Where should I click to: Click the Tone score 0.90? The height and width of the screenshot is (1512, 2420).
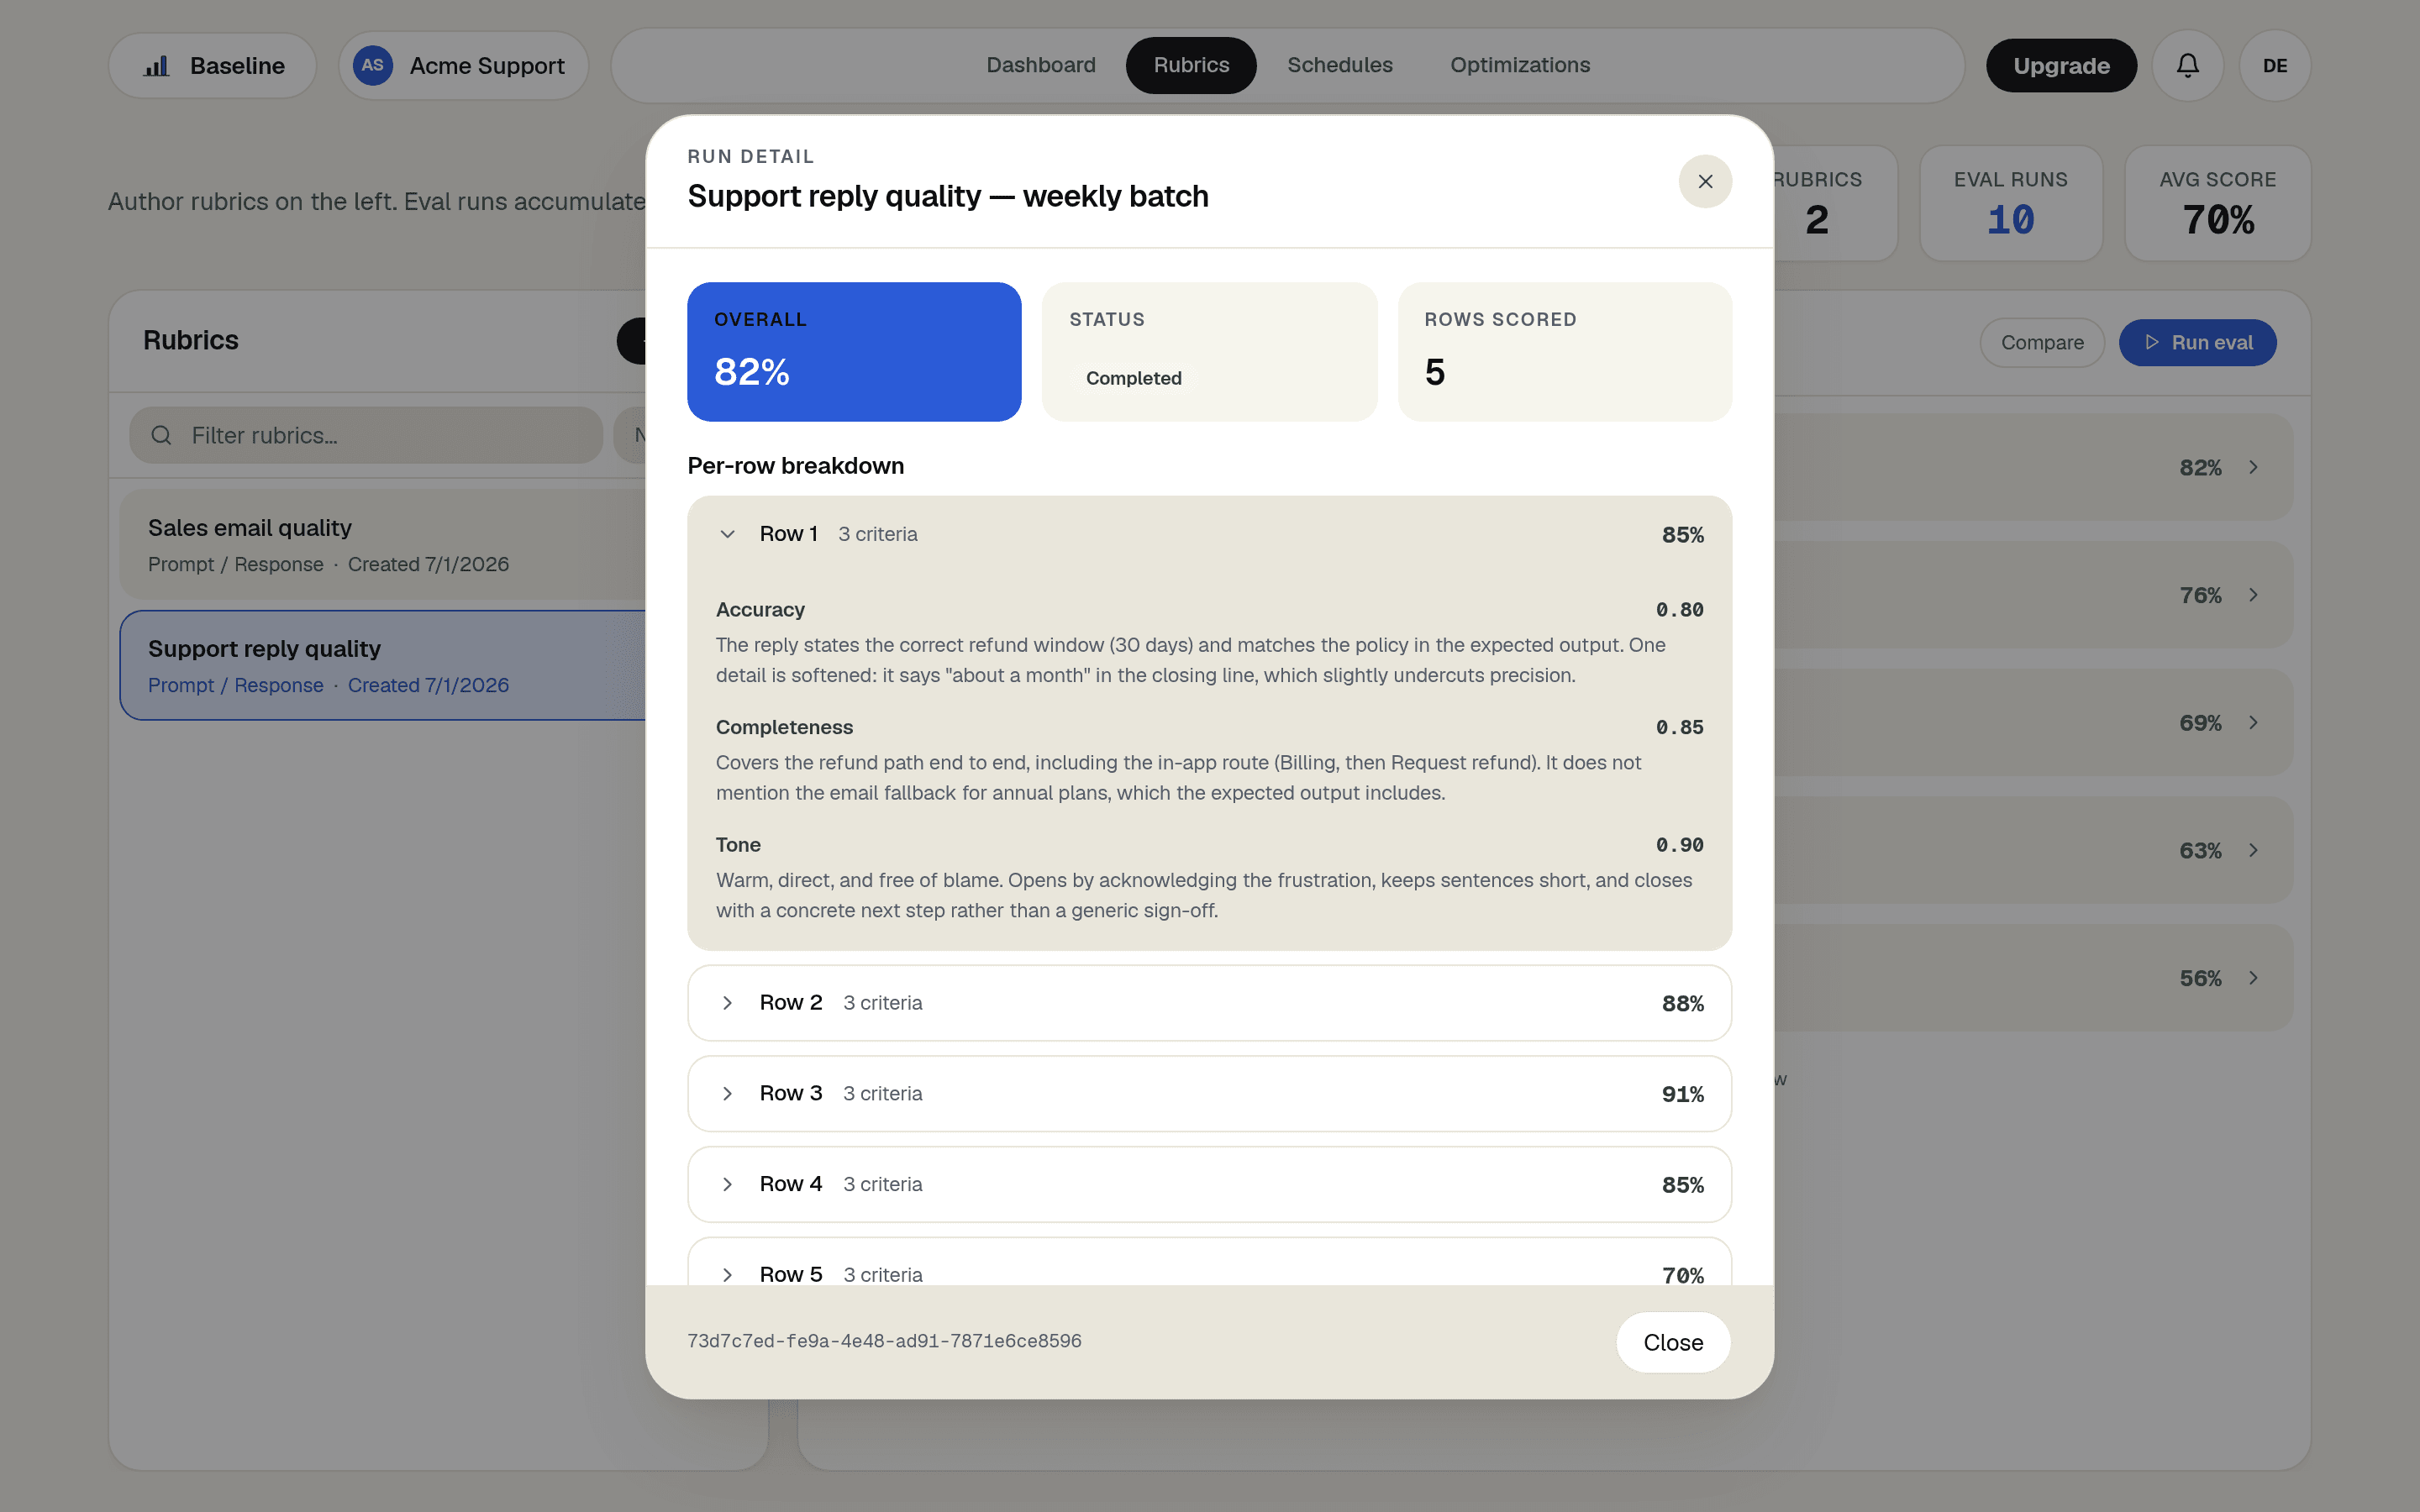1680,845
